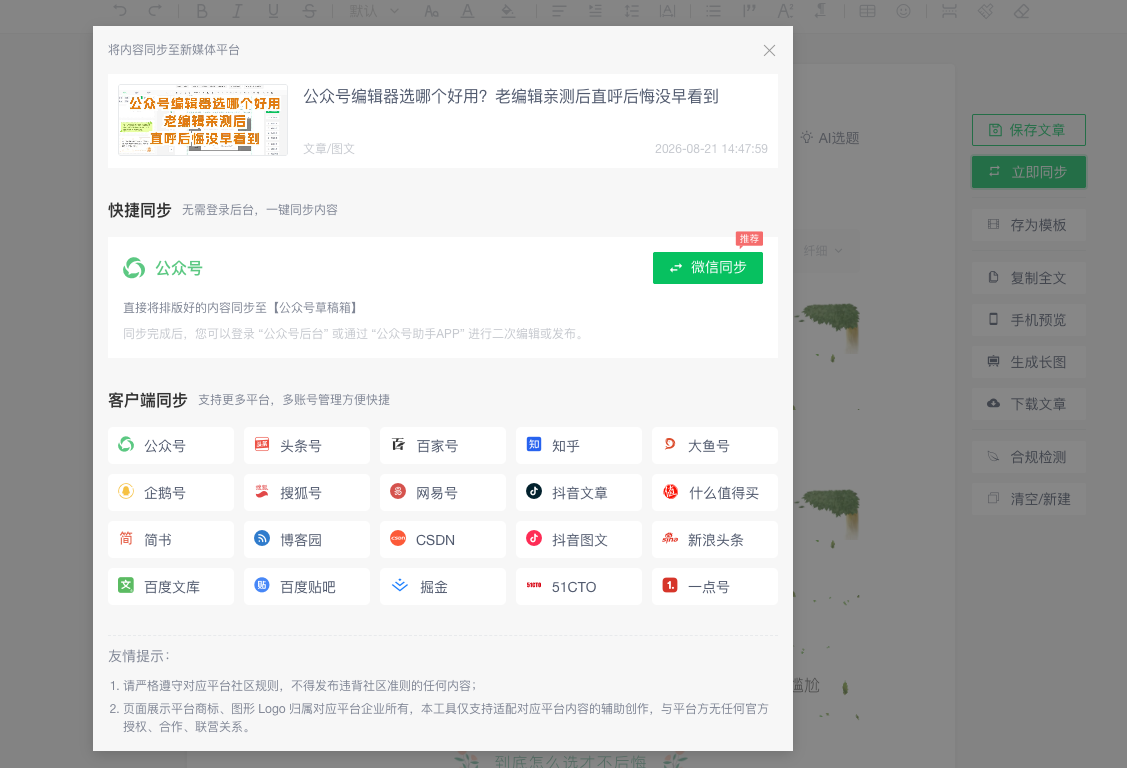Toggle strikethrough formatting in toolbar
Viewport: 1127px width, 768px height.
click(x=309, y=11)
